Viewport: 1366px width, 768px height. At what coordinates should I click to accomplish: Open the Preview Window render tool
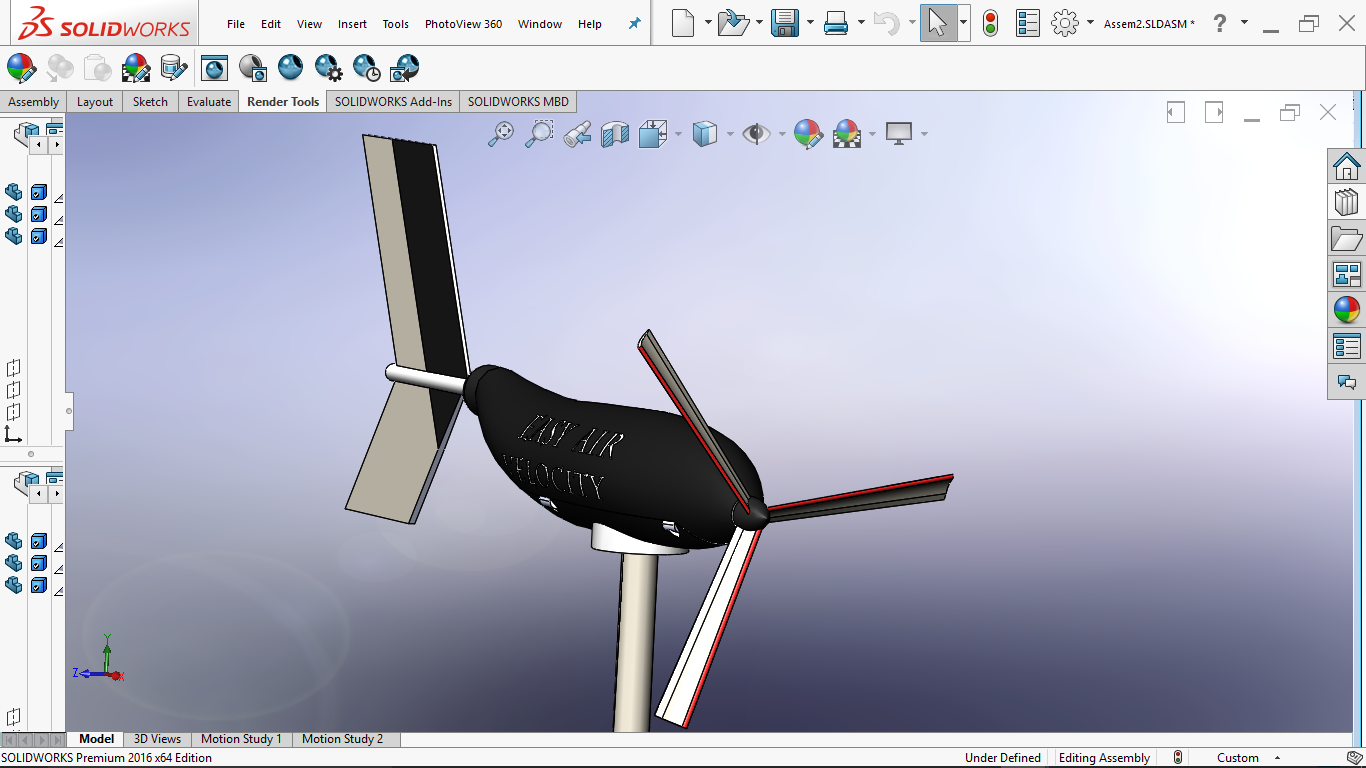pos(252,68)
